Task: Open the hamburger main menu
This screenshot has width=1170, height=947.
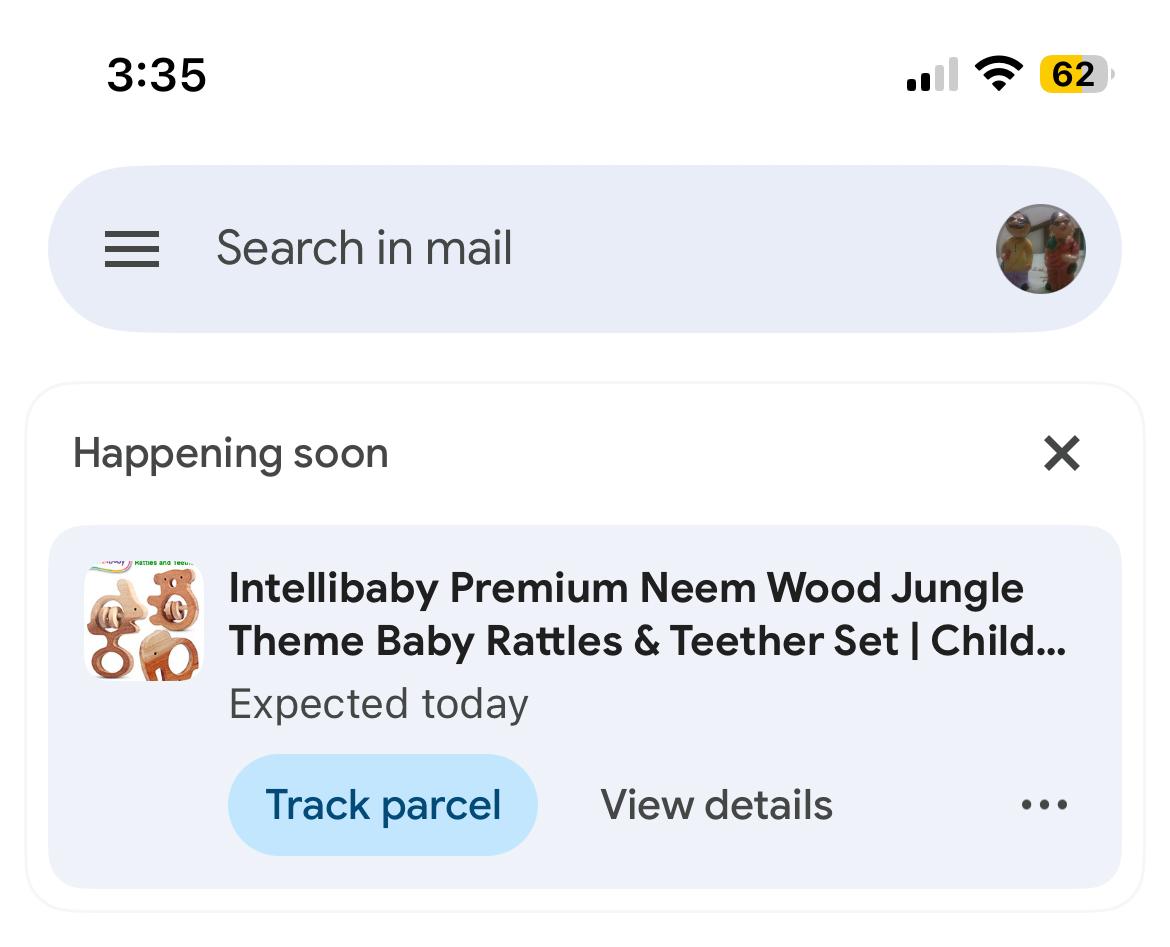Action: (132, 249)
